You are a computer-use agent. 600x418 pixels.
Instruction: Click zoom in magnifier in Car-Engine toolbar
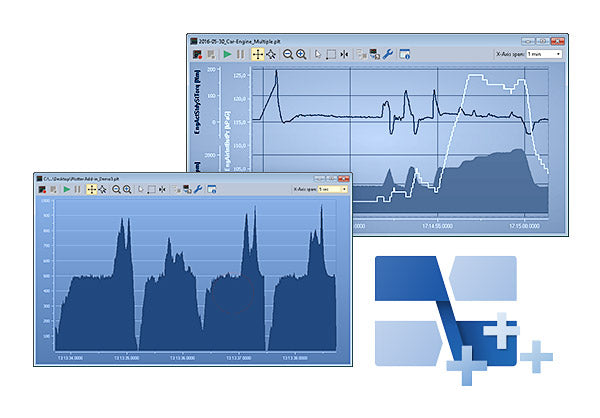301,55
